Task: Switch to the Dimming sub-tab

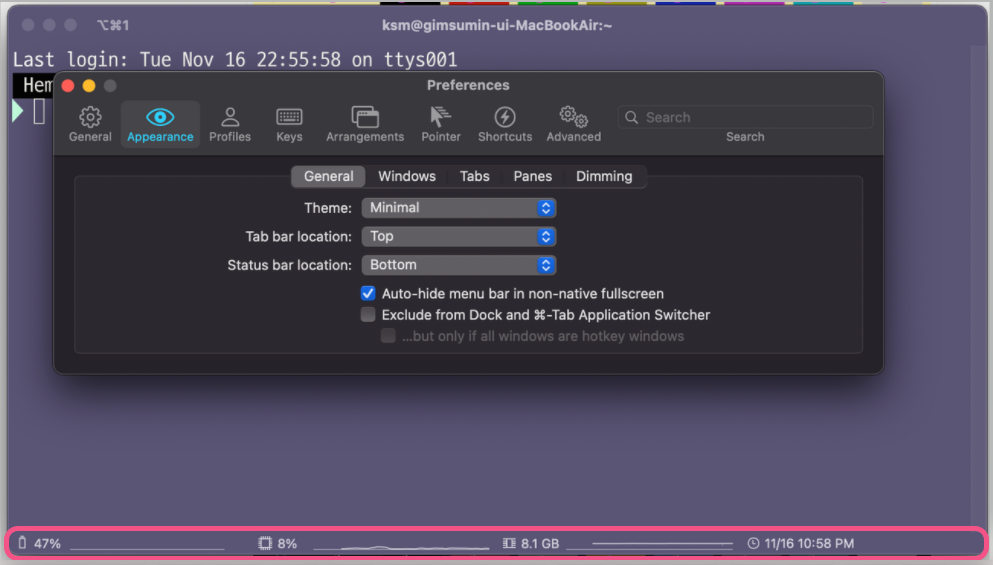Action: tap(604, 176)
